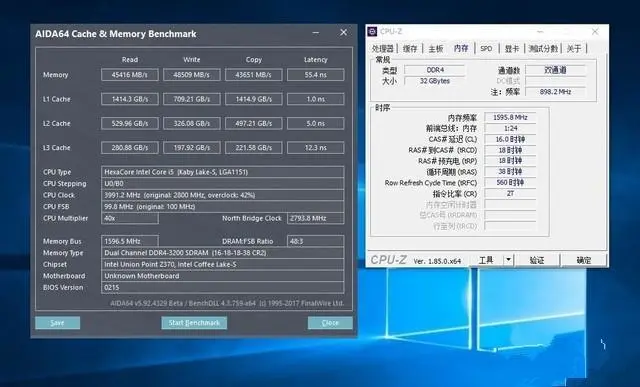Minimize the AIDA64 benchmark window
The height and width of the screenshot is (387, 640).
point(316,33)
